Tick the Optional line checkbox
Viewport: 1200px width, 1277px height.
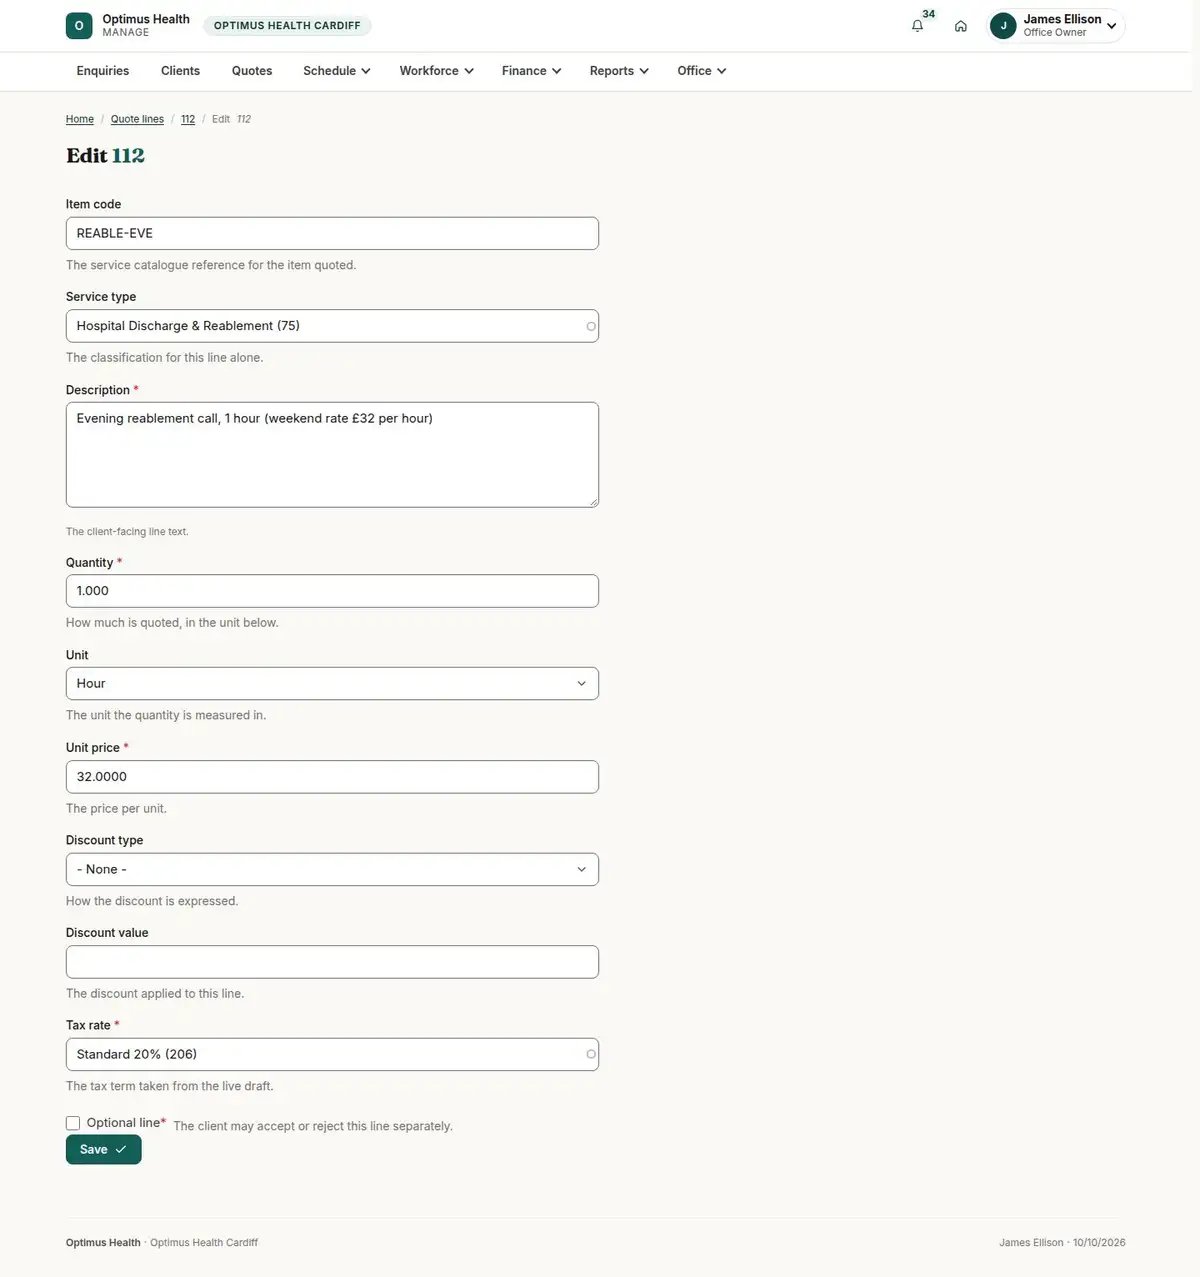coord(73,1123)
